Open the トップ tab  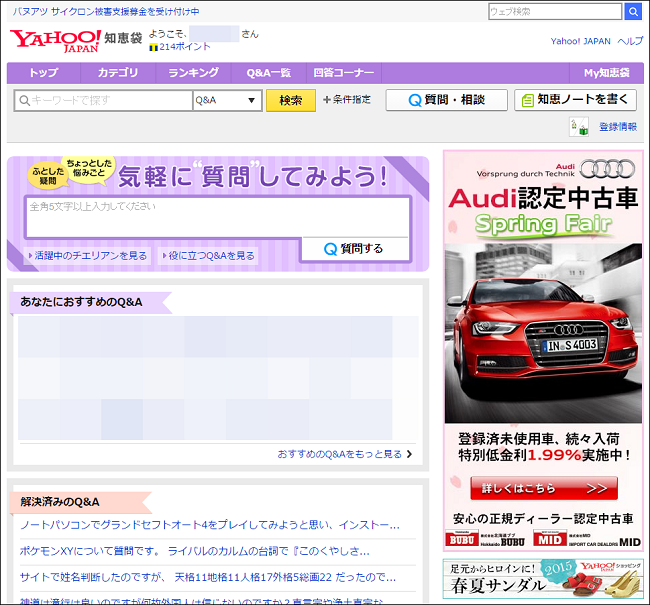[44, 73]
